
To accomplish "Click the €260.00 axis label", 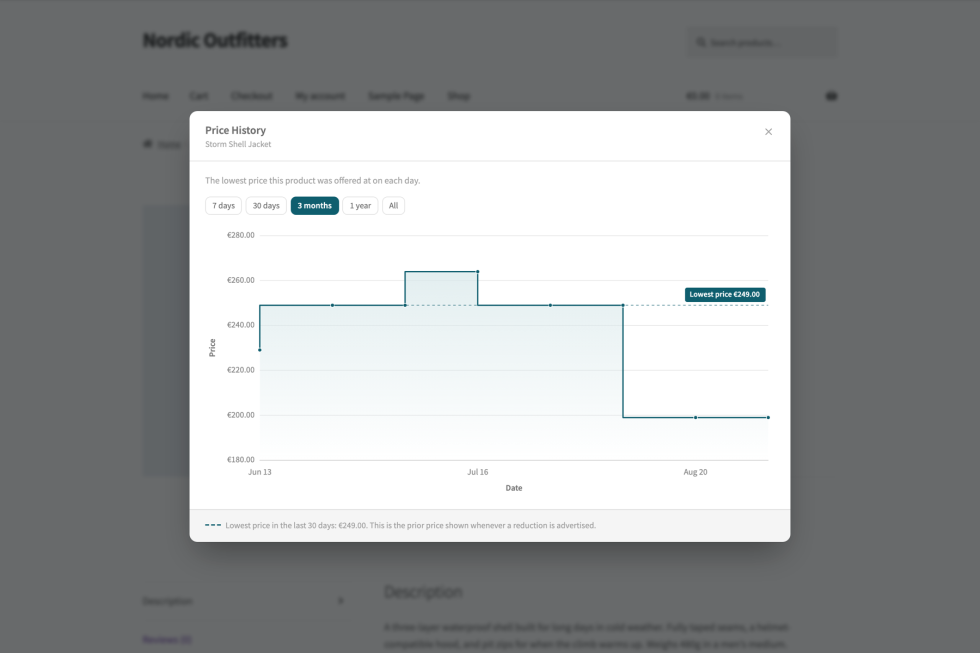I will click(241, 280).
